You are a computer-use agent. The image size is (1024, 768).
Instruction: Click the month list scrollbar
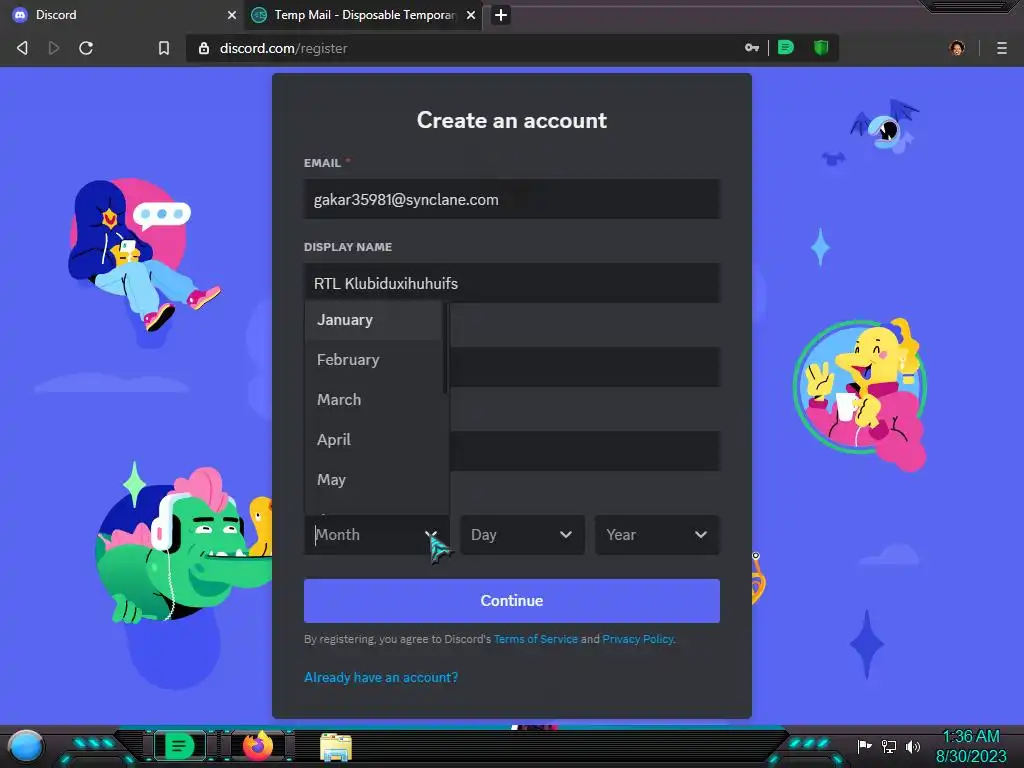[445, 347]
